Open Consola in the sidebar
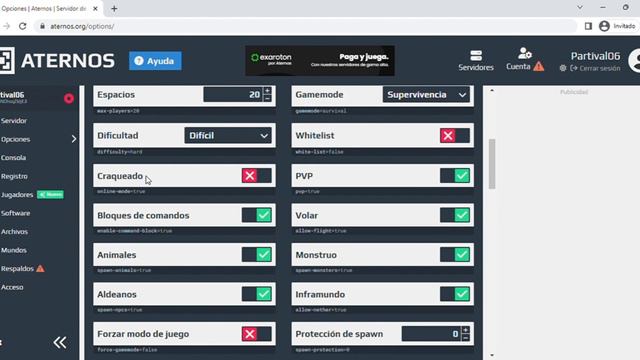The width and height of the screenshot is (640, 360). coord(13,158)
